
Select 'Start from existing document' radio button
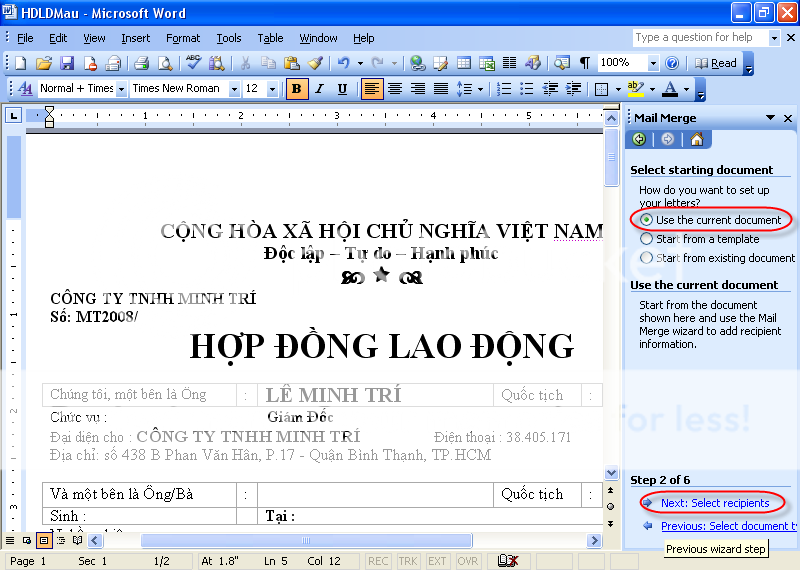(x=646, y=258)
